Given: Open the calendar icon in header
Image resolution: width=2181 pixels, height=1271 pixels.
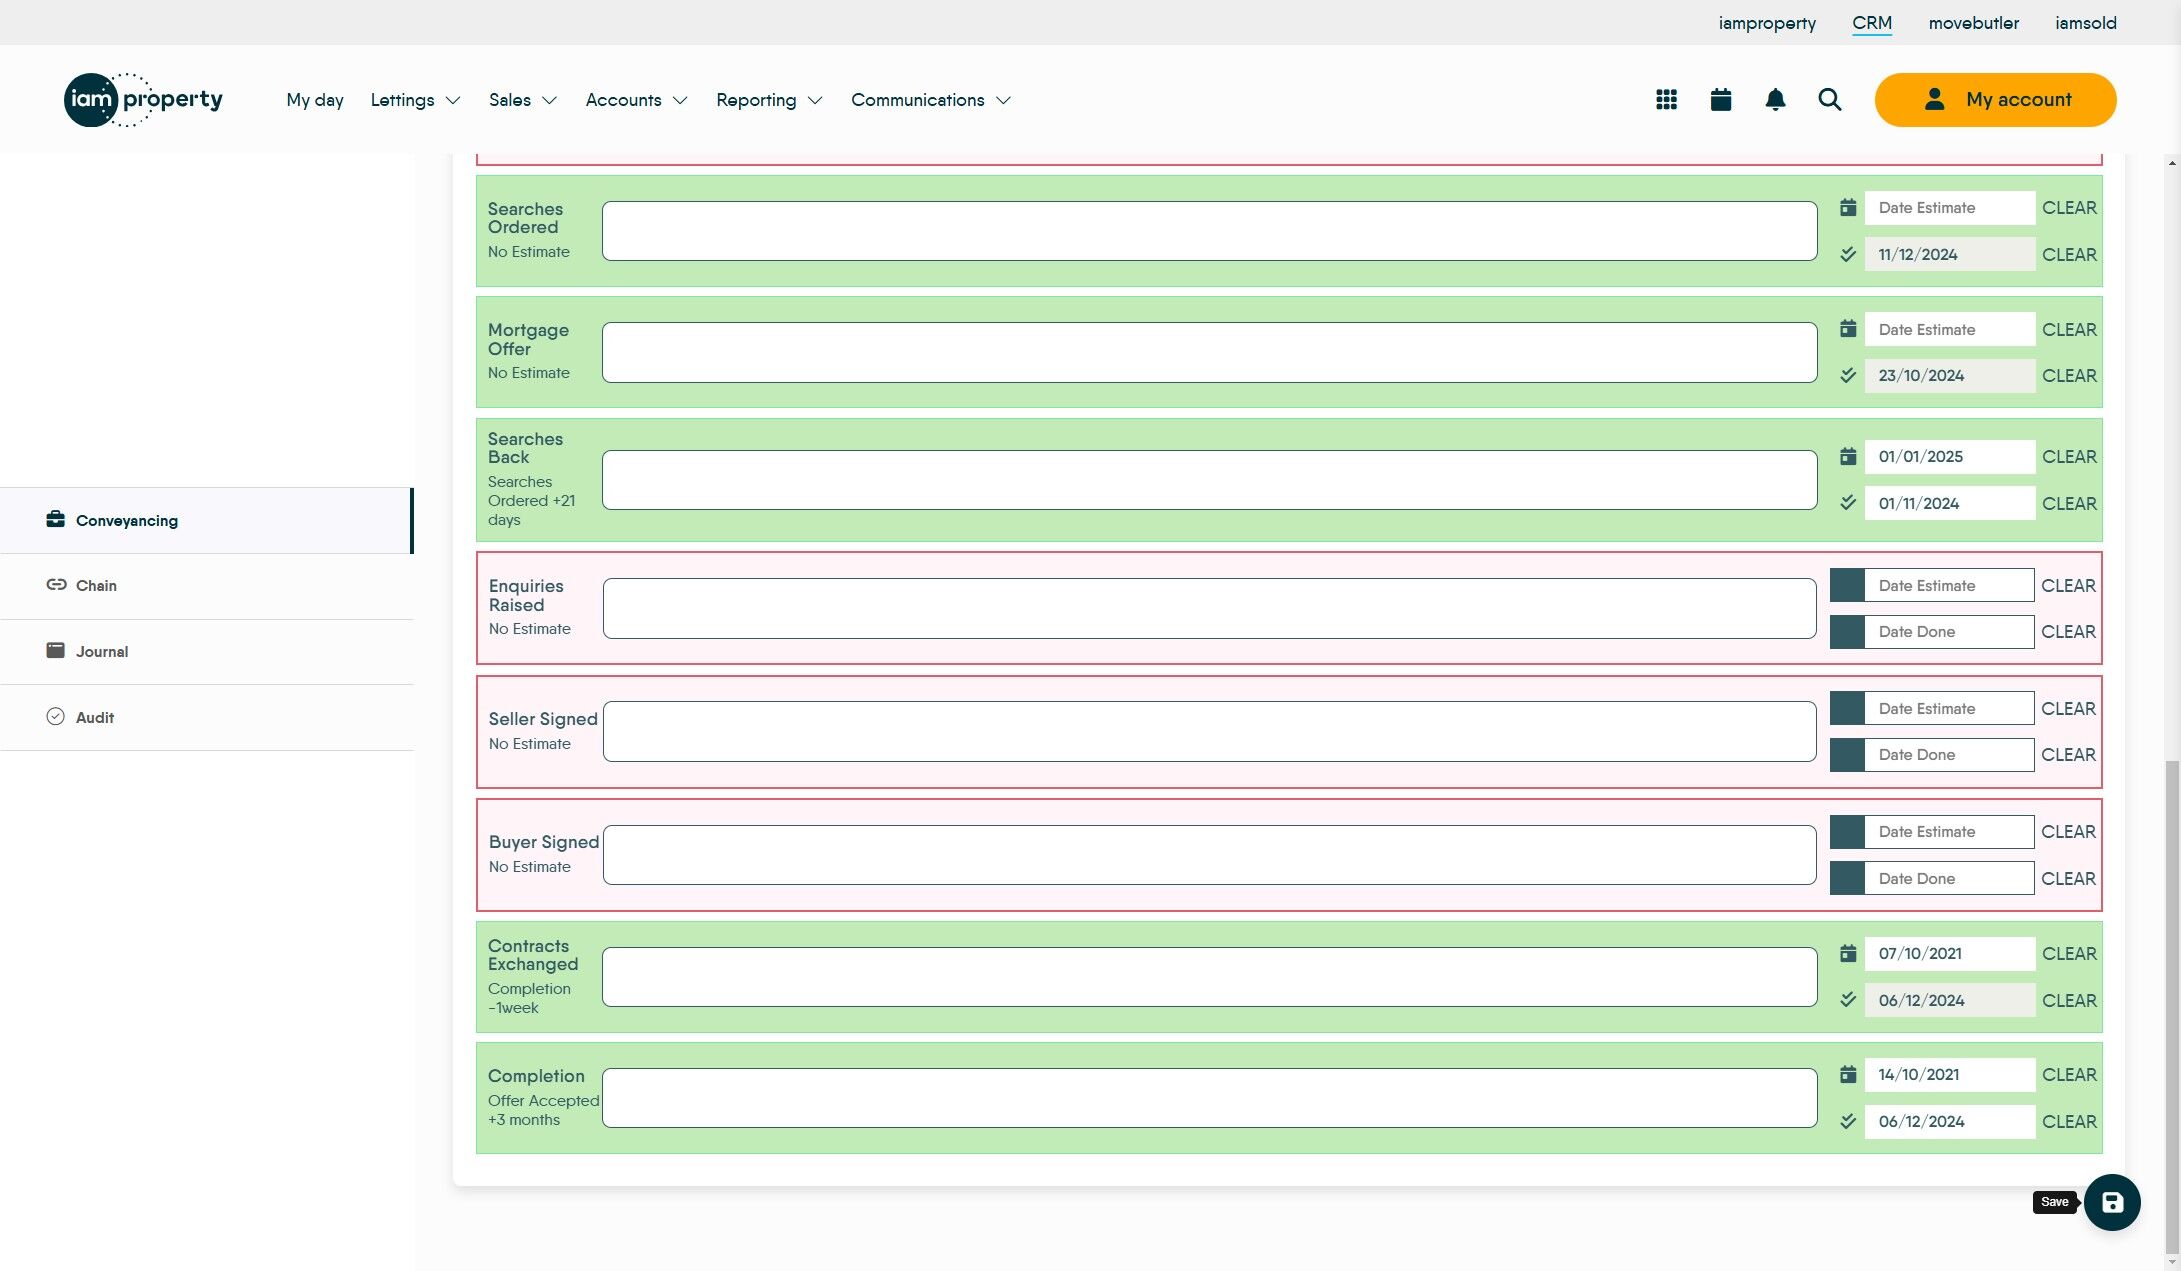Looking at the screenshot, I should pos(1720,100).
